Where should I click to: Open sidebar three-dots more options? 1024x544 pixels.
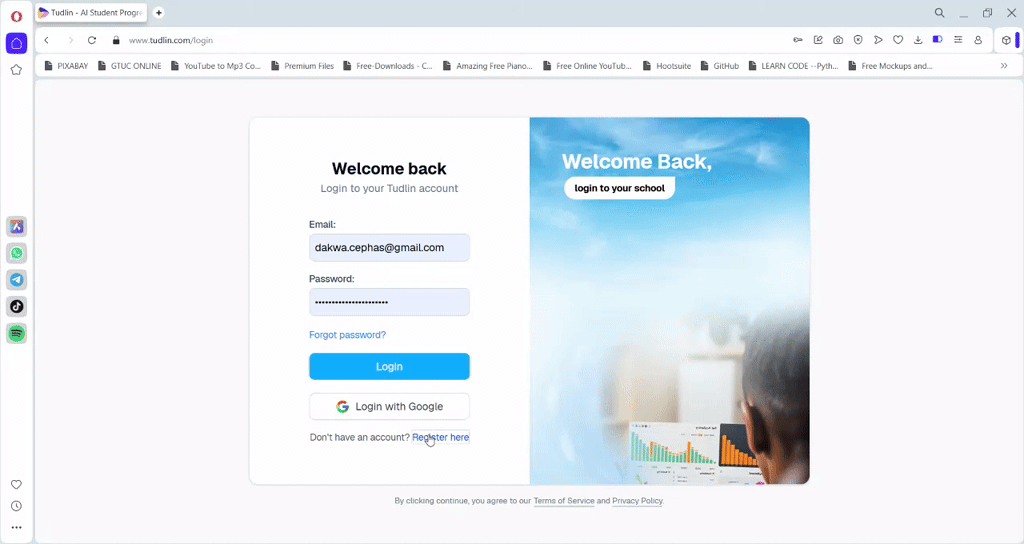coord(16,528)
